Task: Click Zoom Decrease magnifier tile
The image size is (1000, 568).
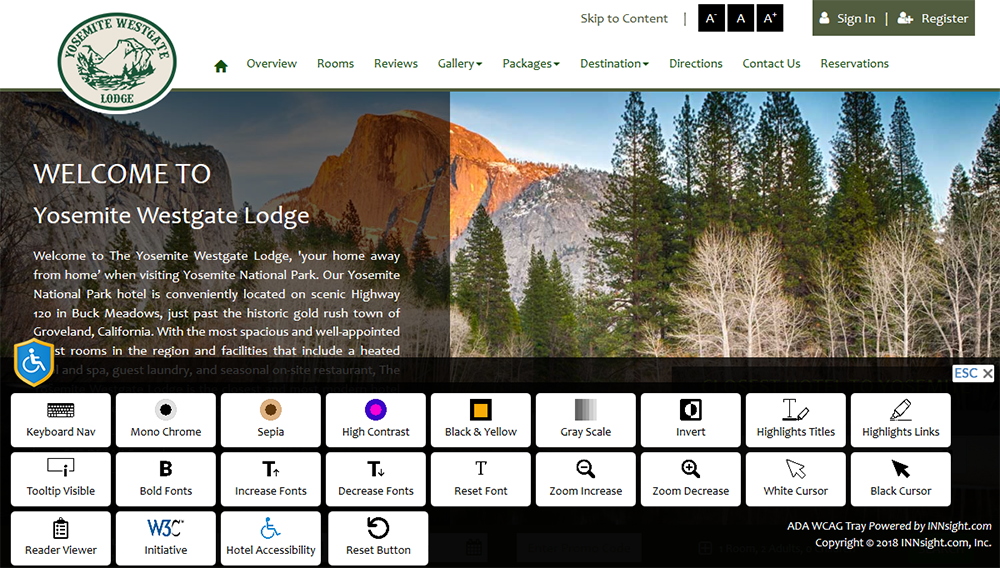Action: 691,479
